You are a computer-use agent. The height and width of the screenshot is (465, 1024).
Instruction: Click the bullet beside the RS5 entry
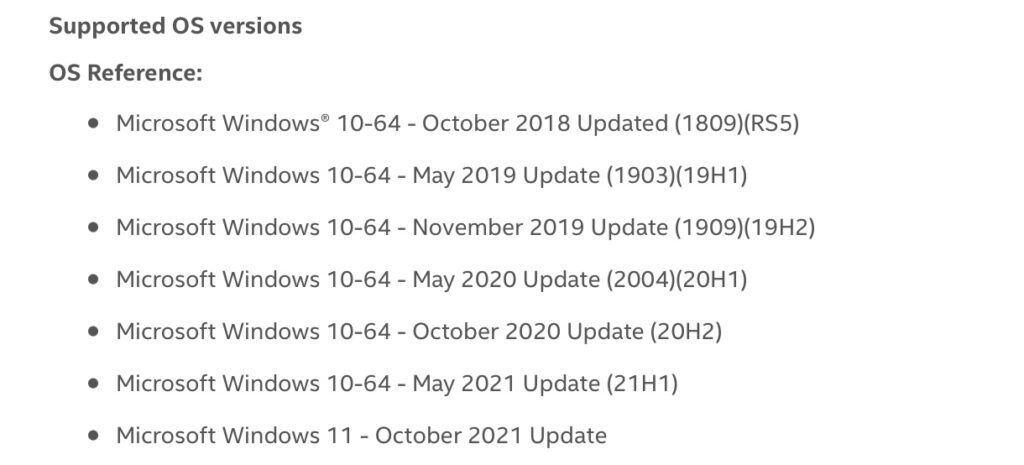coord(93,123)
